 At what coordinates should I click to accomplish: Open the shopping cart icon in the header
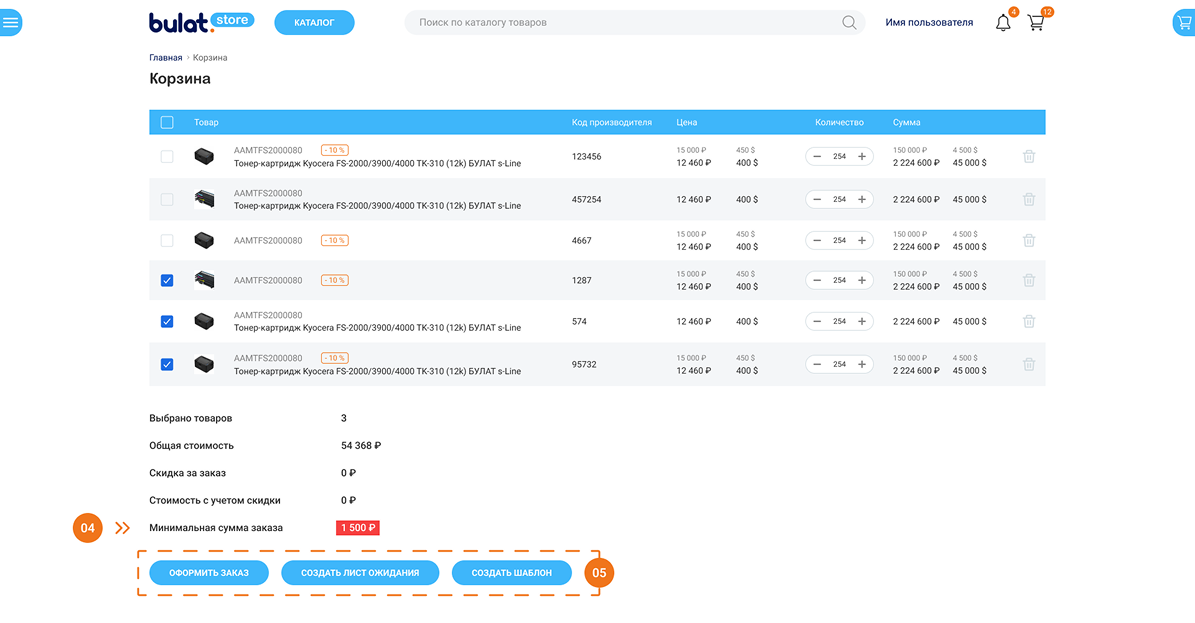coord(1036,23)
